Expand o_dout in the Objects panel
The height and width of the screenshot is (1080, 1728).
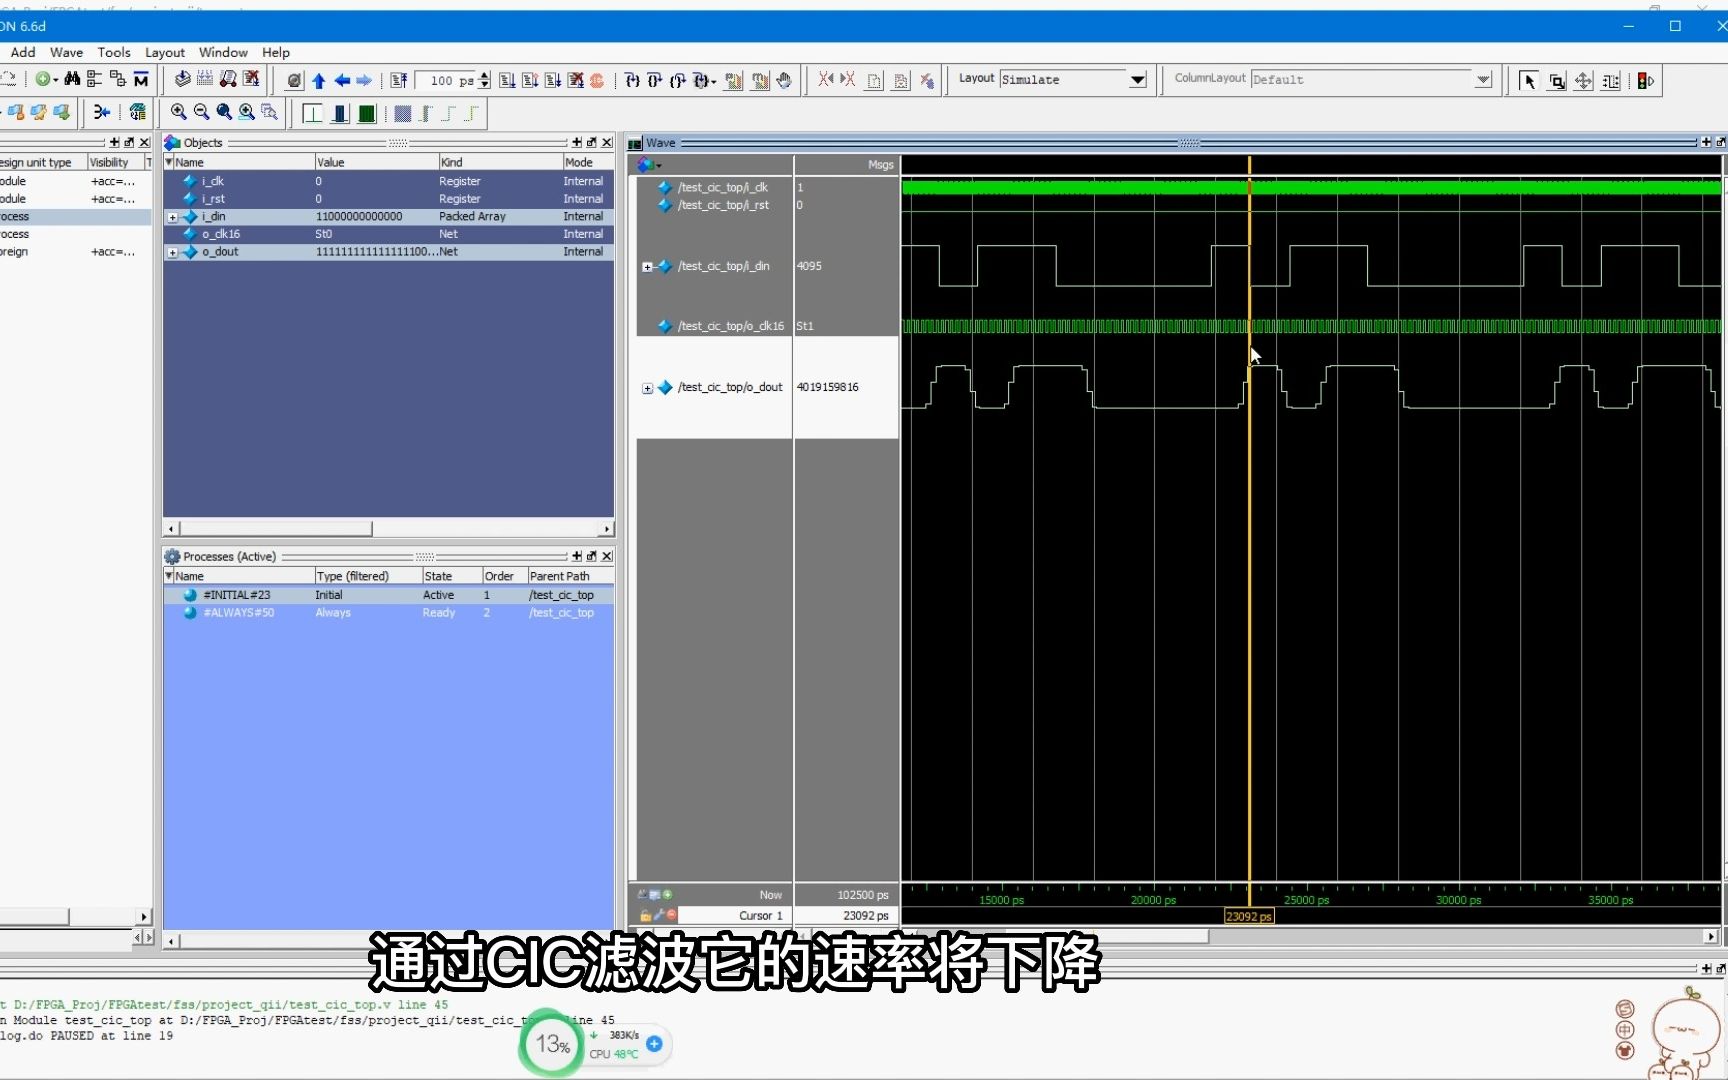[x=173, y=253]
